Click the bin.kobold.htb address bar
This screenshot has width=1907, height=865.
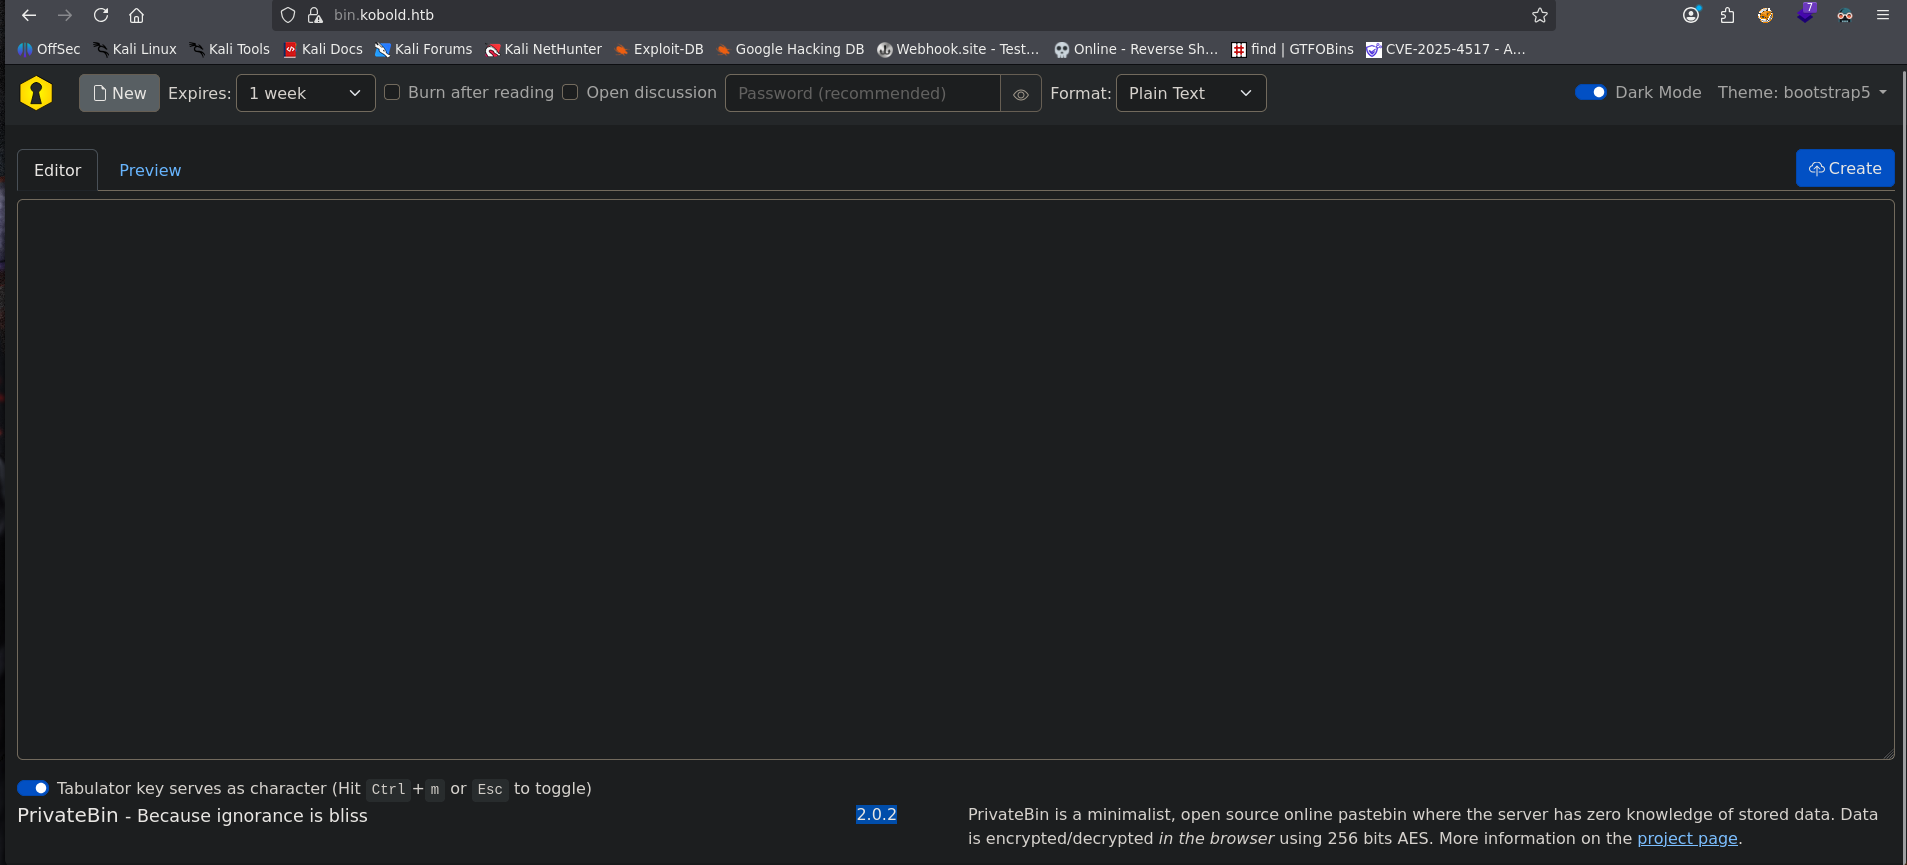tap(913, 15)
